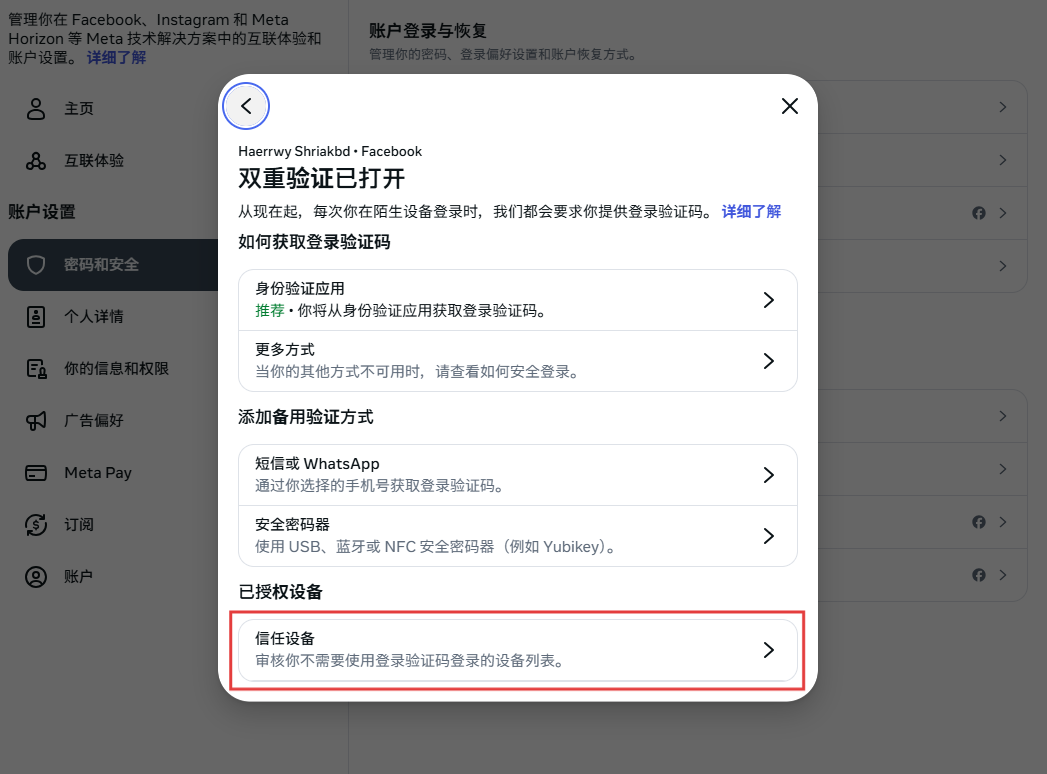
Task: Click the 主页 person icon
Action: 36,108
